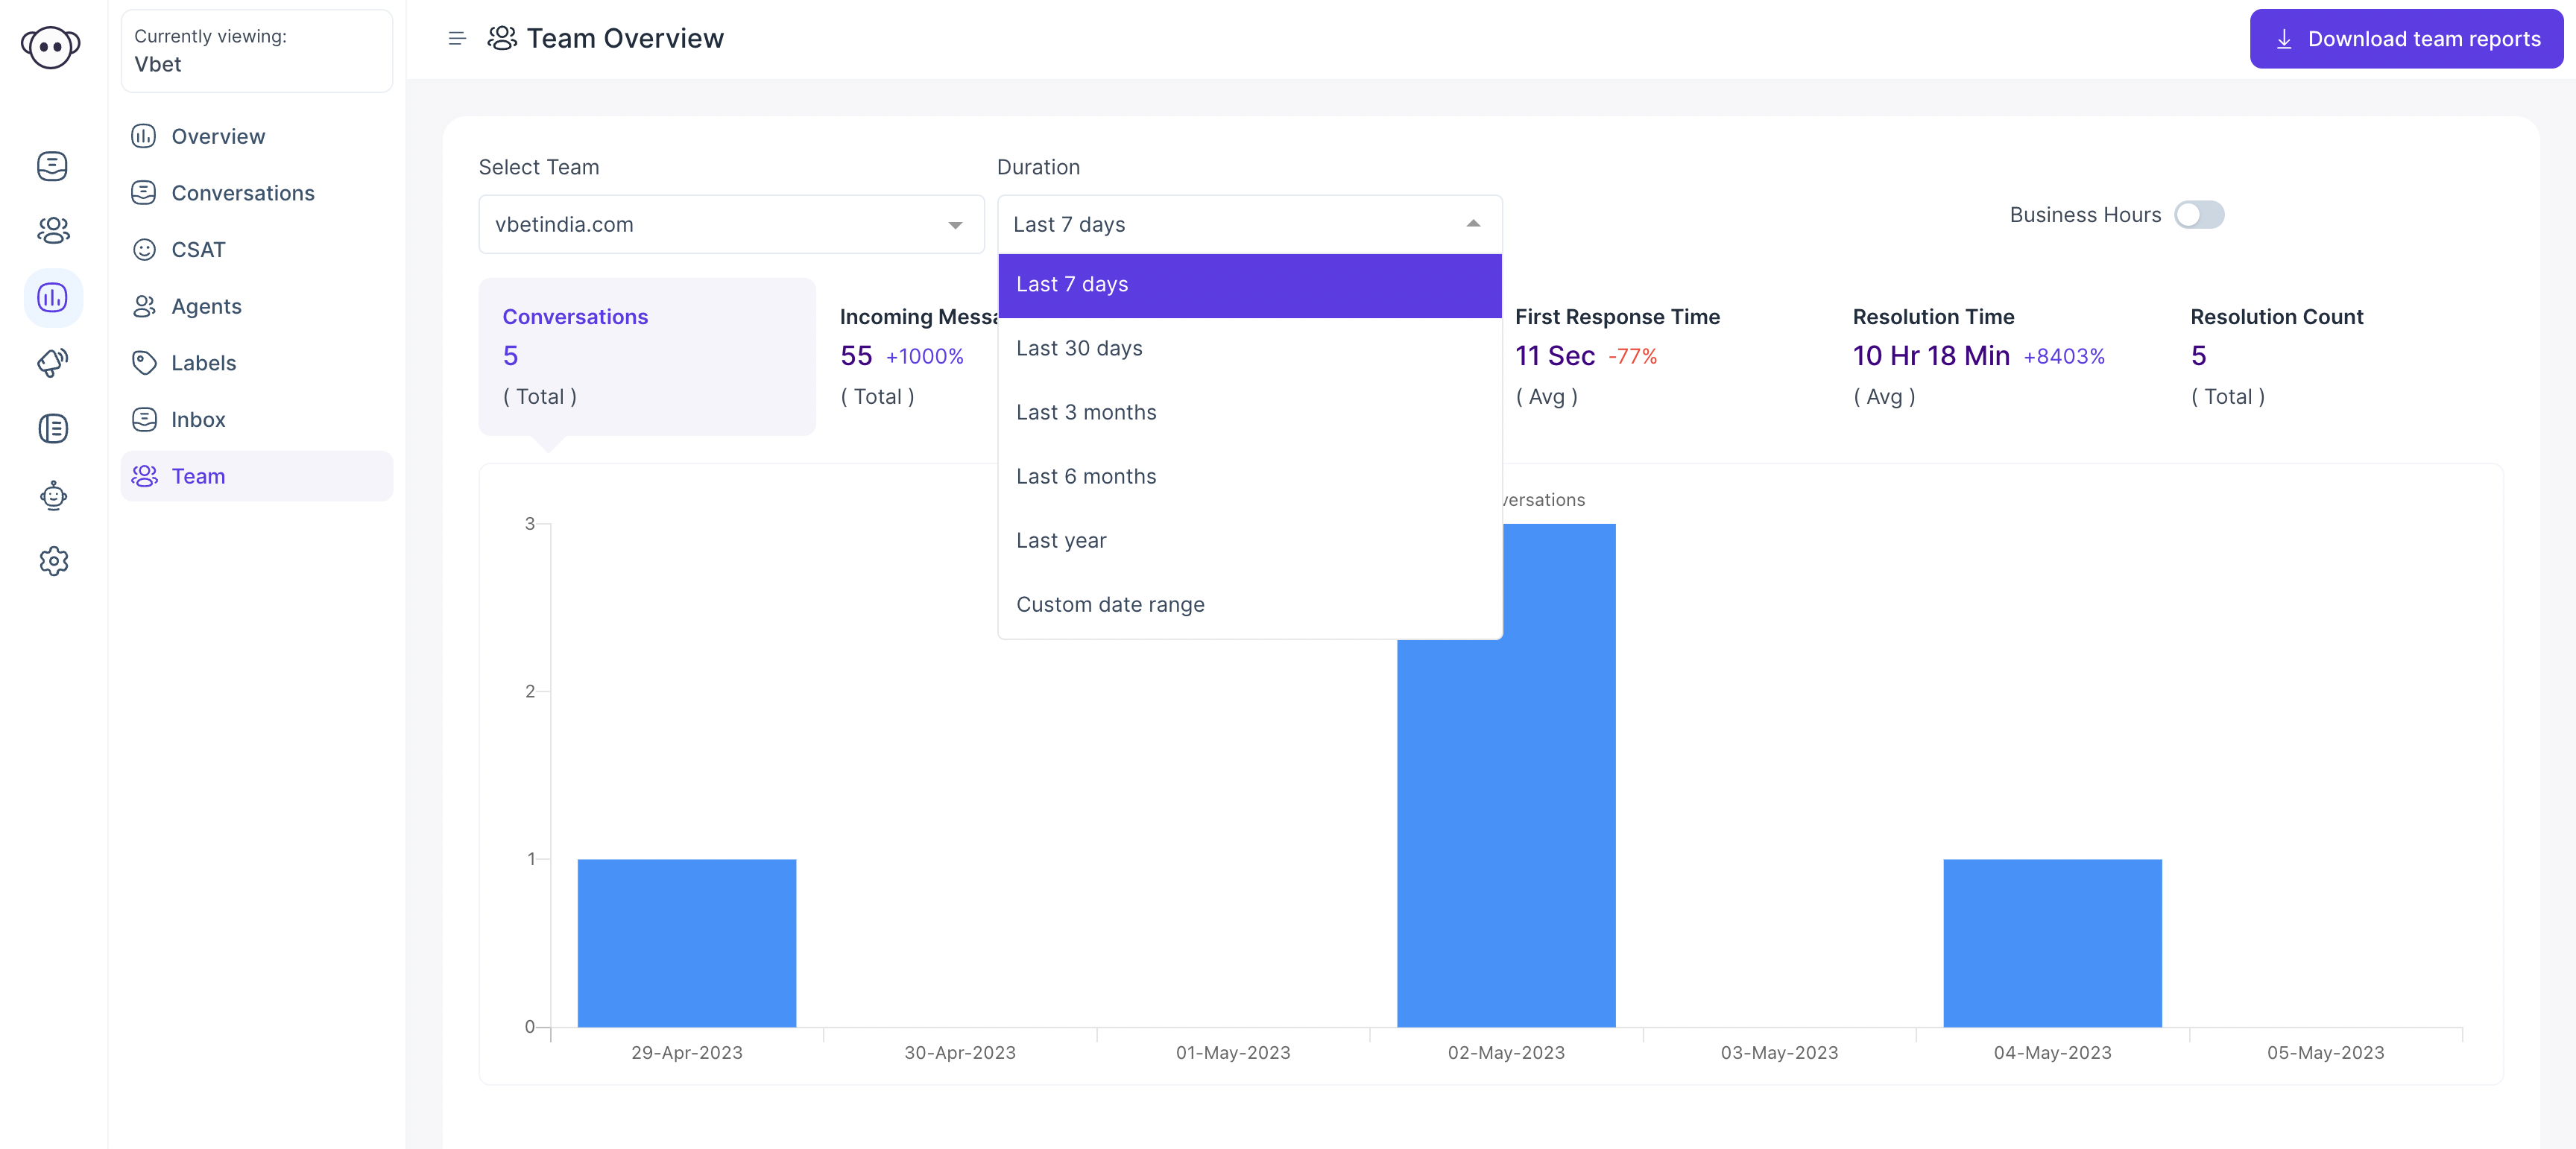Click the 29-Apr-2023 chart bar
Image resolution: width=2576 pixels, height=1149 pixels.
pos(687,943)
